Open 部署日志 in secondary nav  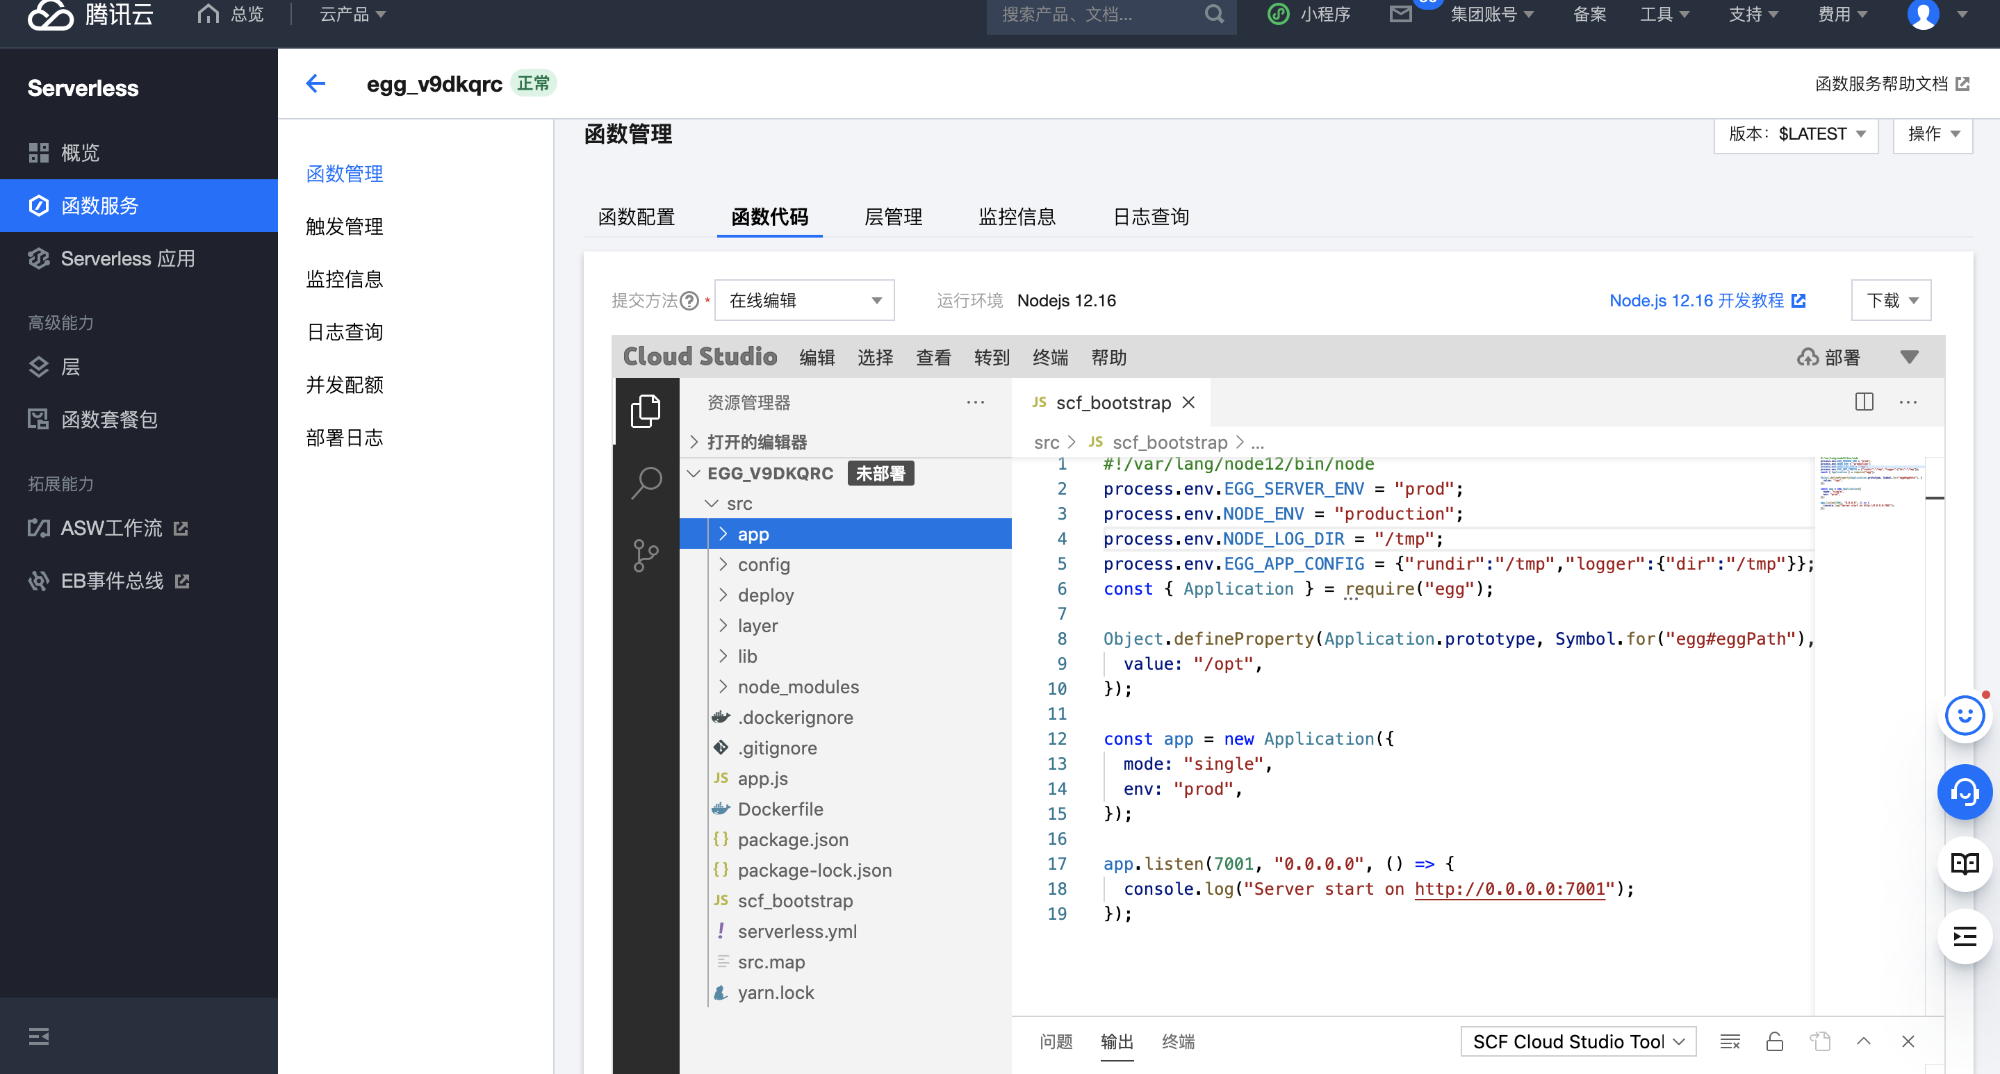click(x=344, y=437)
